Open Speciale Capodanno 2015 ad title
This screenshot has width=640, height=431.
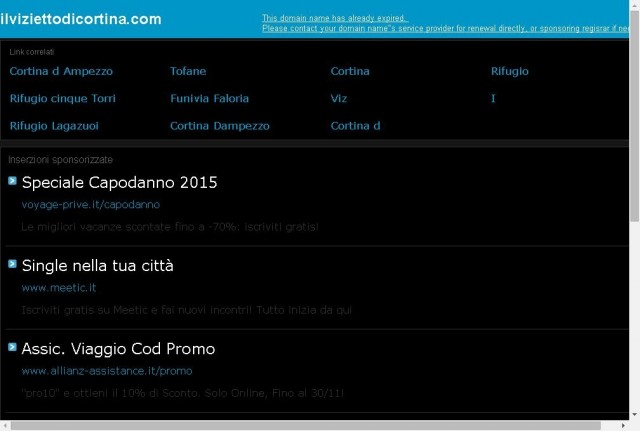120,182
